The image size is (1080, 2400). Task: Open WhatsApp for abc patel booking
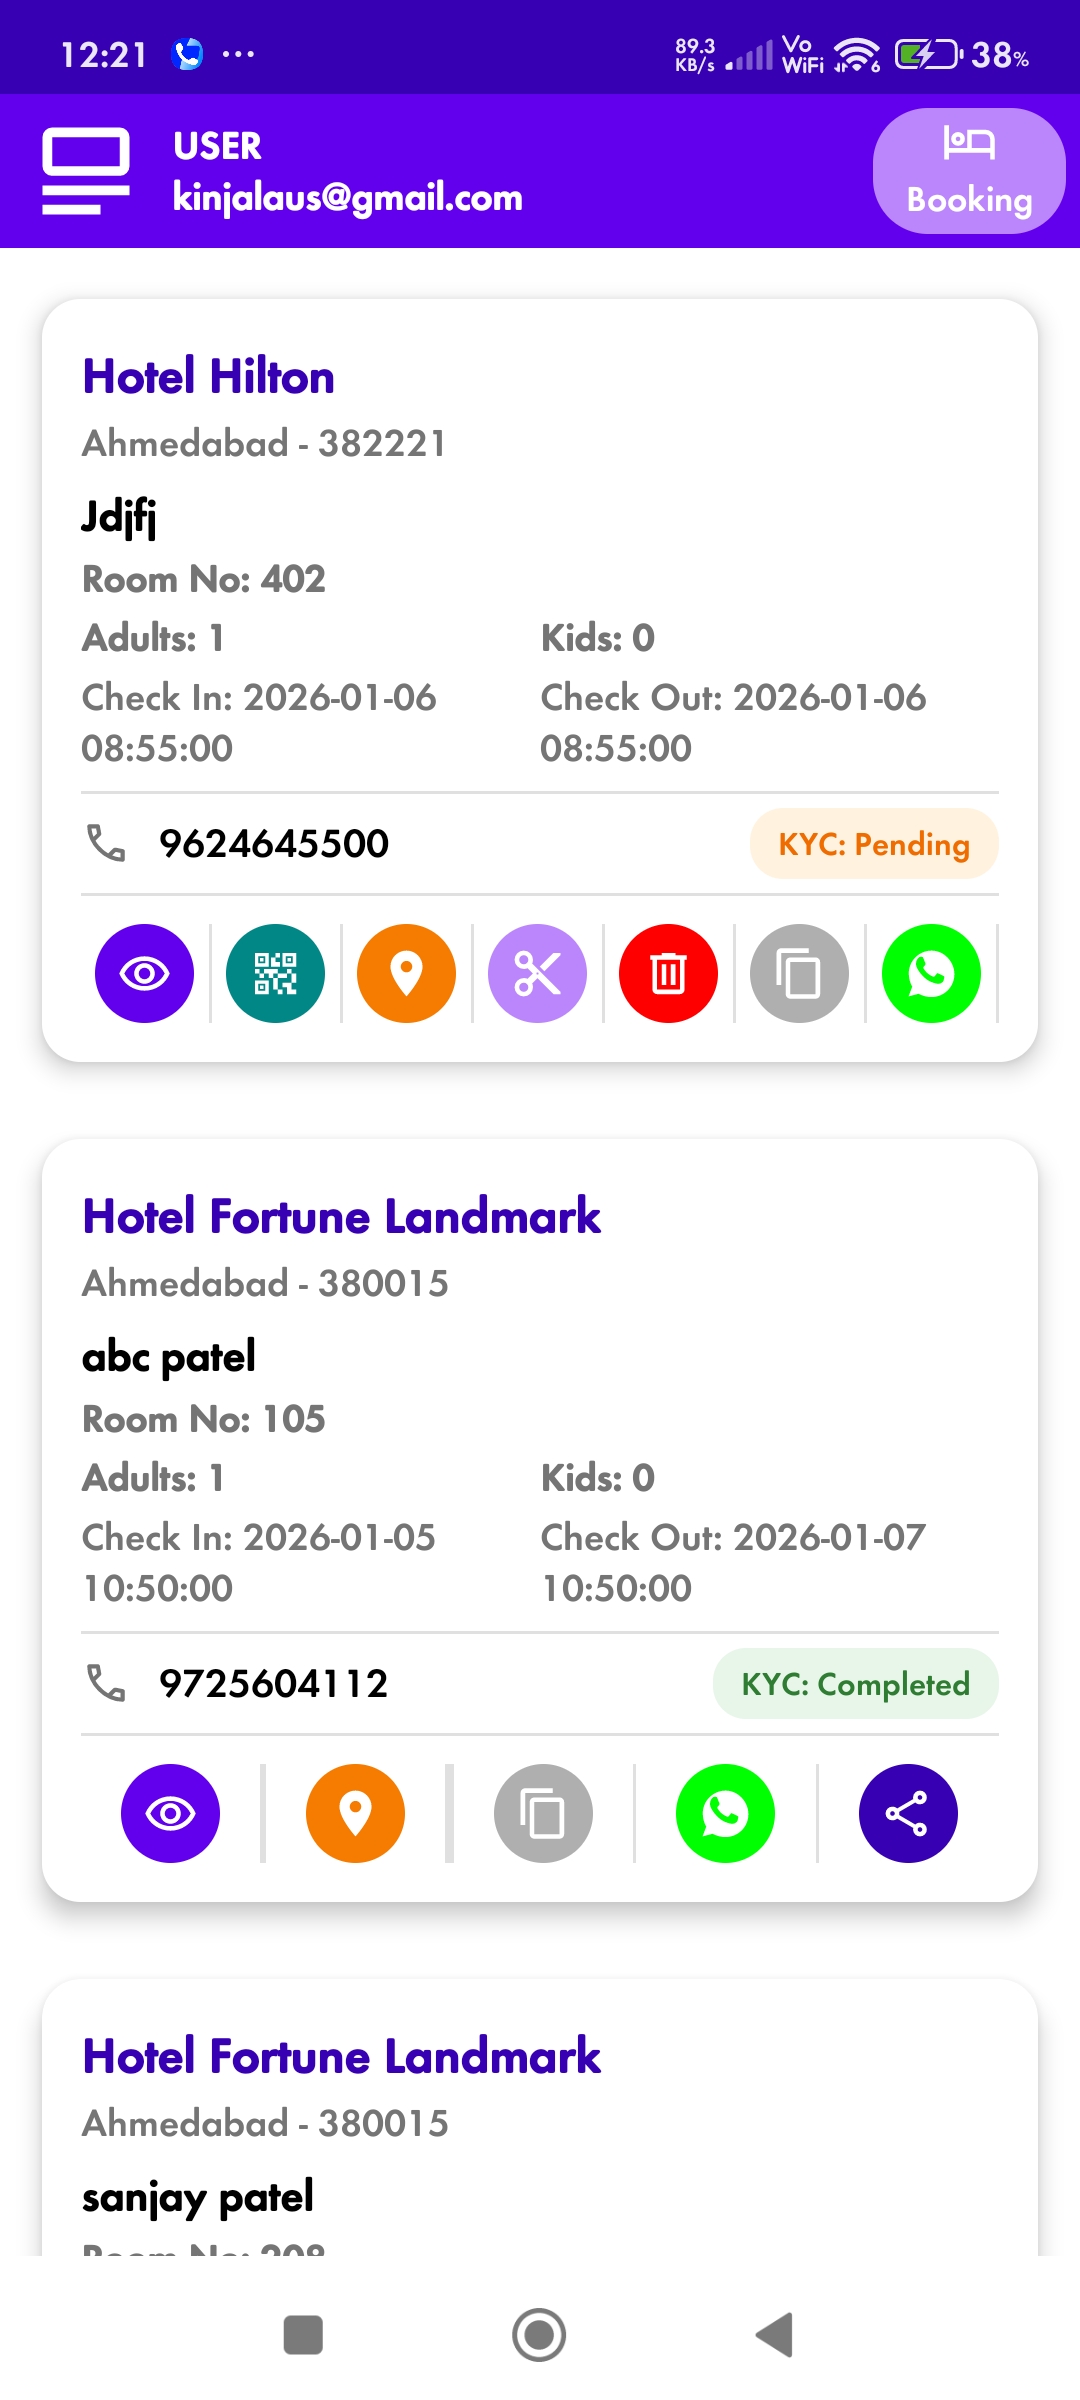pos(724,1812)
